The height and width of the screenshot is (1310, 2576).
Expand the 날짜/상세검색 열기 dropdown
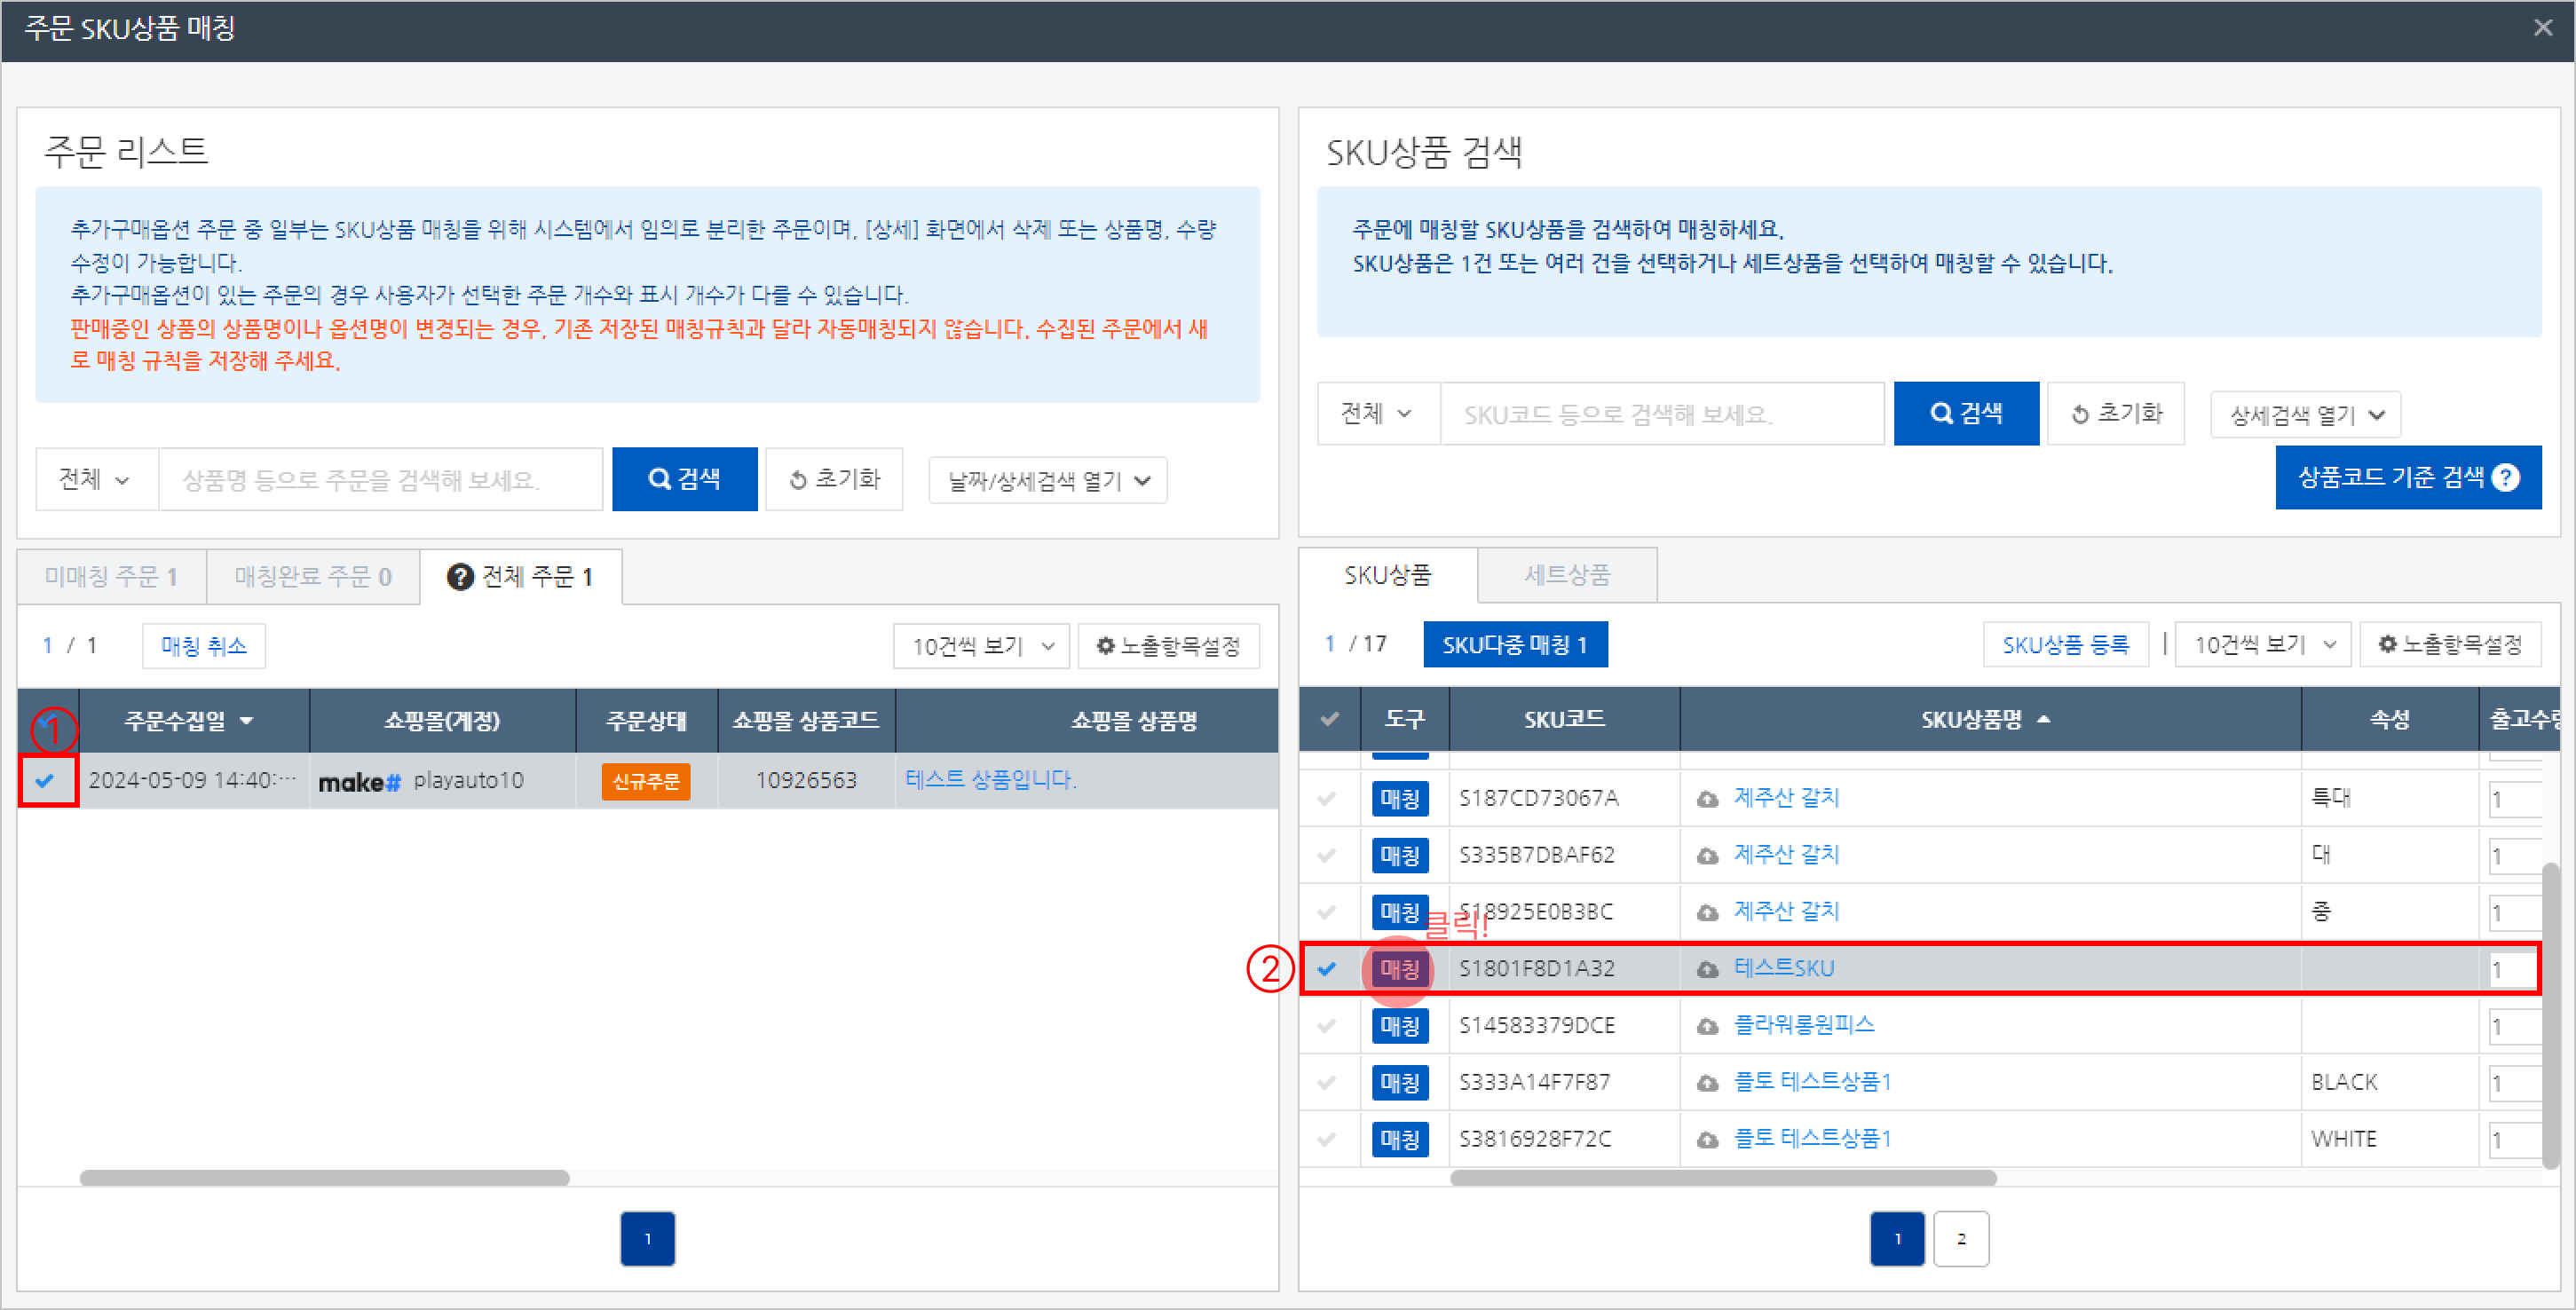1047,481
